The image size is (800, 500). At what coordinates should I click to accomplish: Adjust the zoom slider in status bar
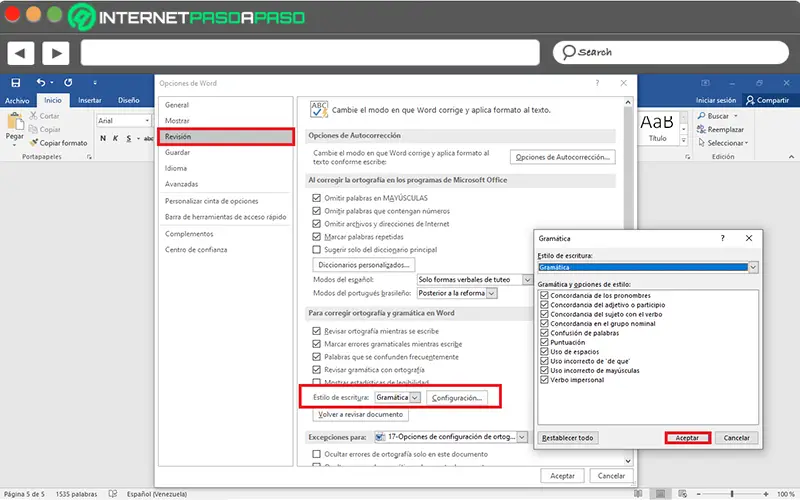(x=732, y=494)
